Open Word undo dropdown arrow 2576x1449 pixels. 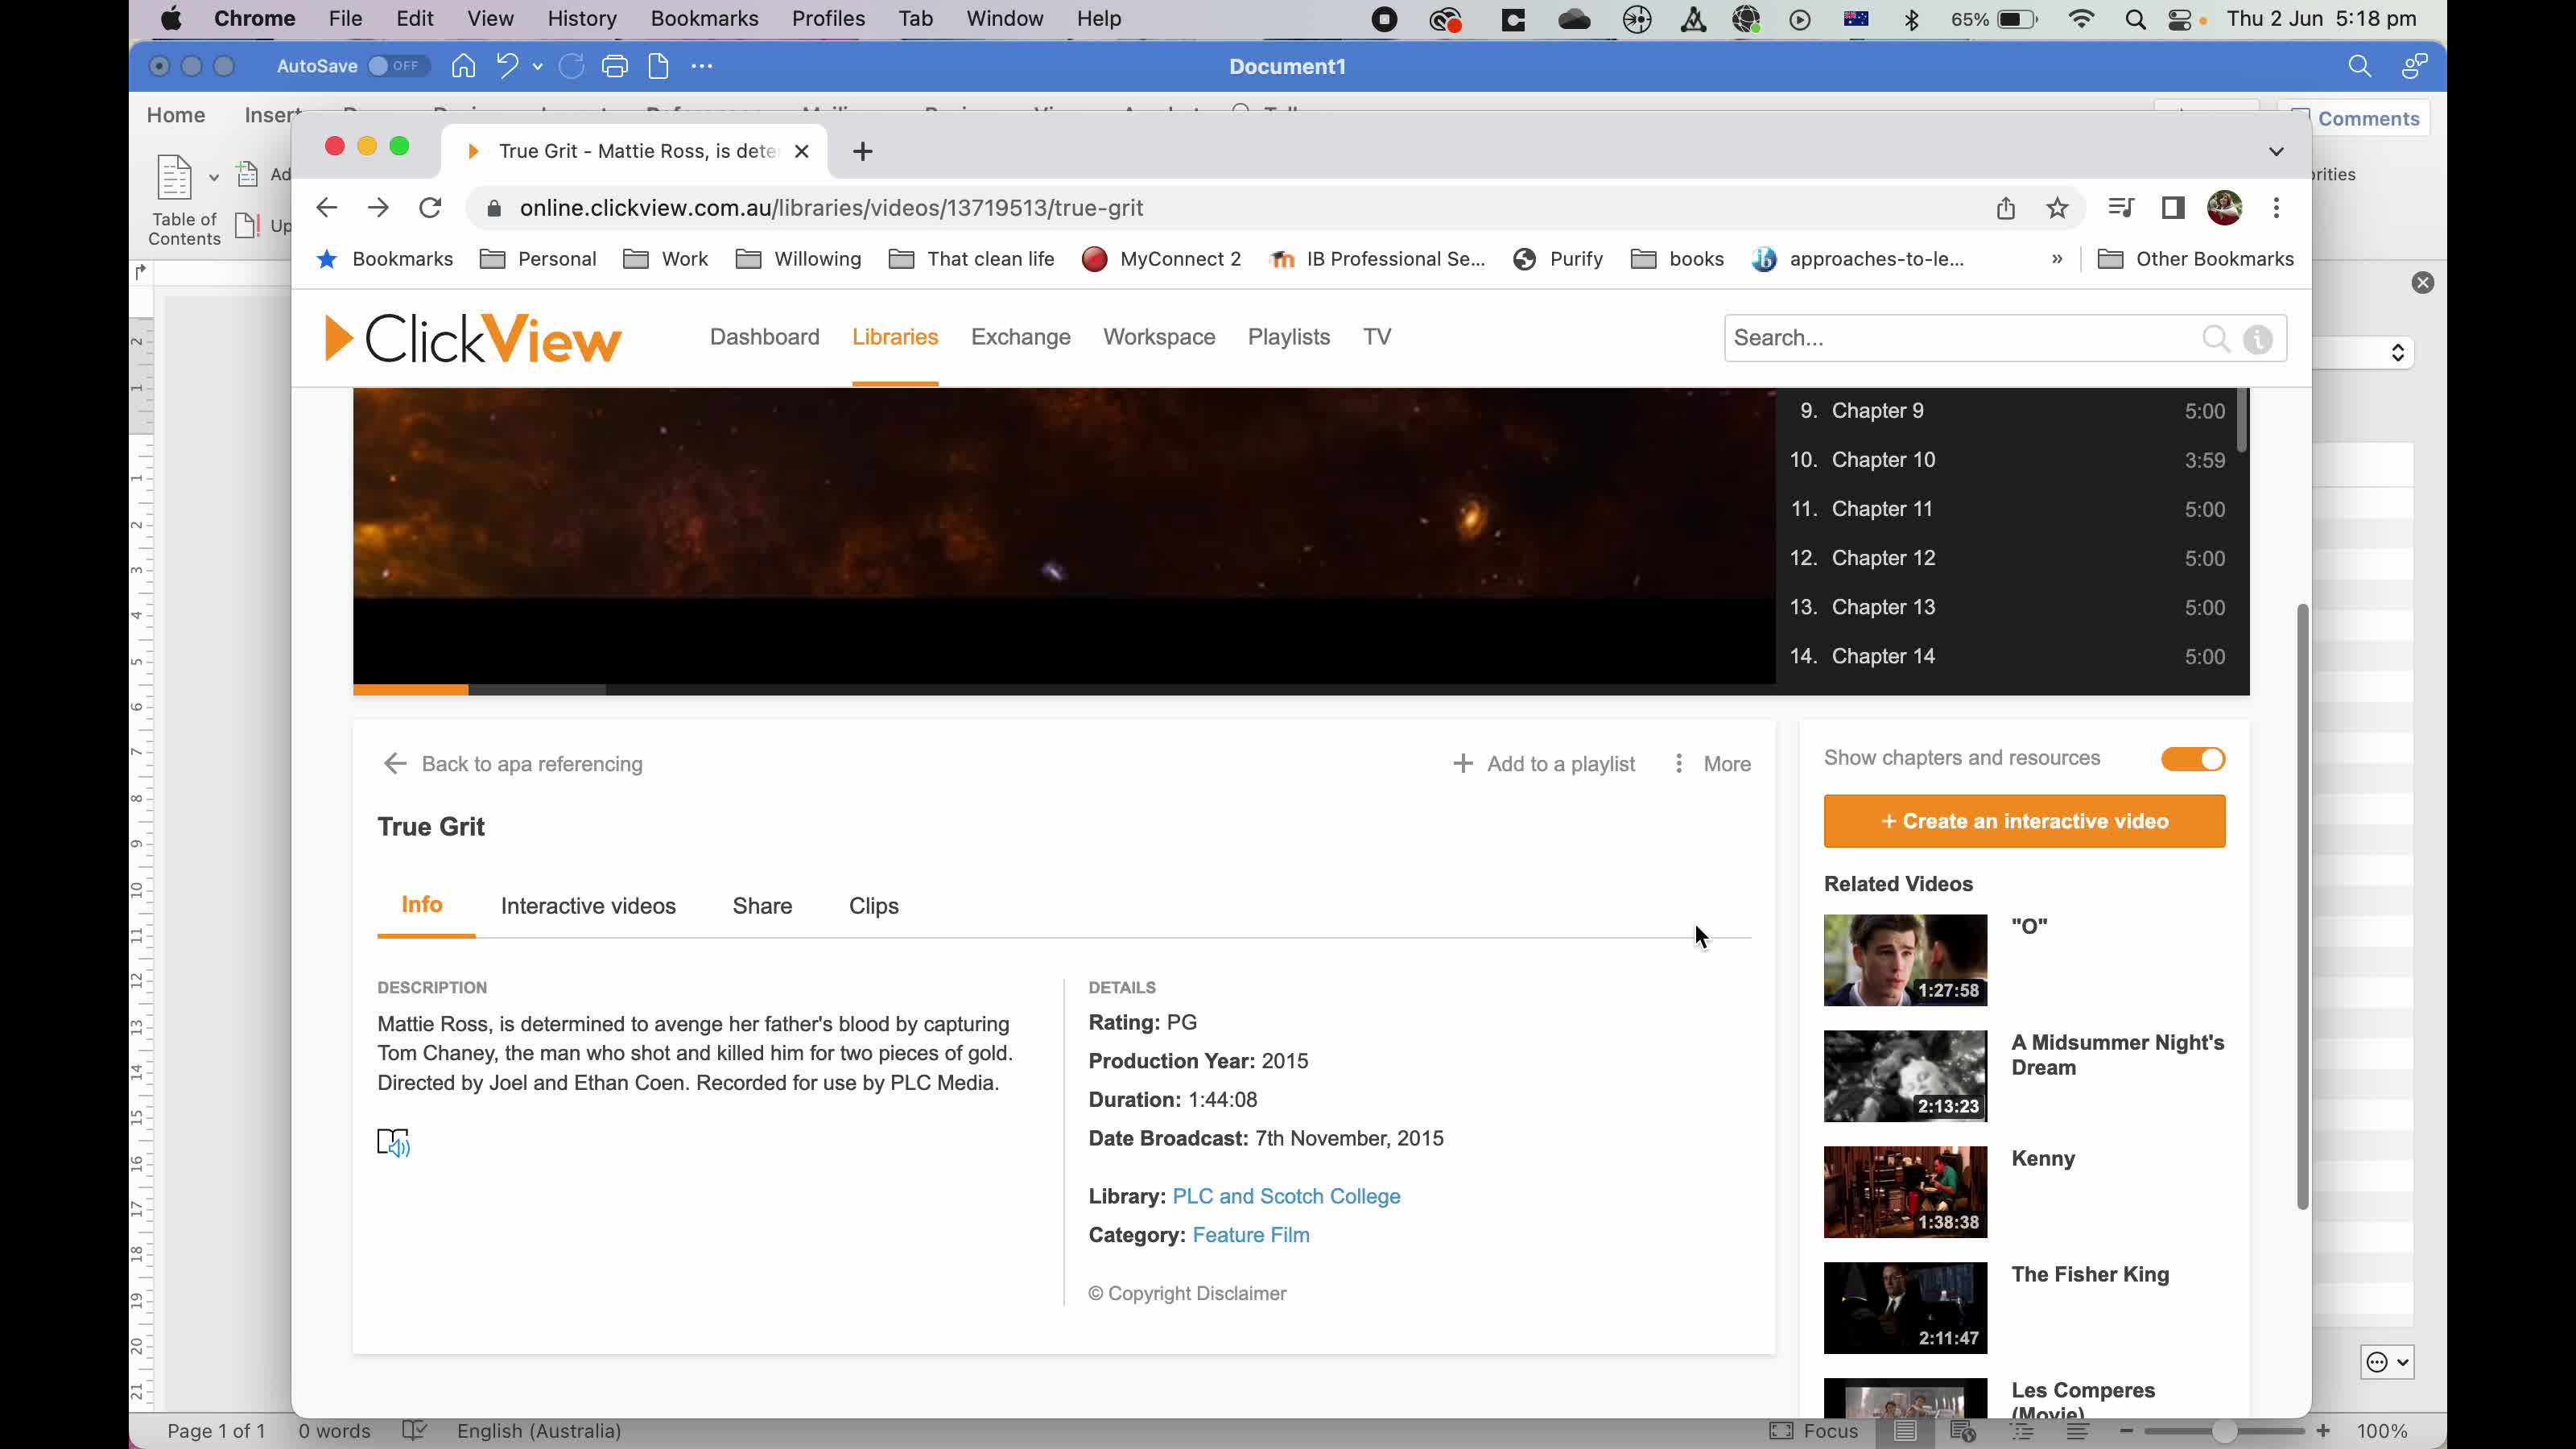[538, 67]
